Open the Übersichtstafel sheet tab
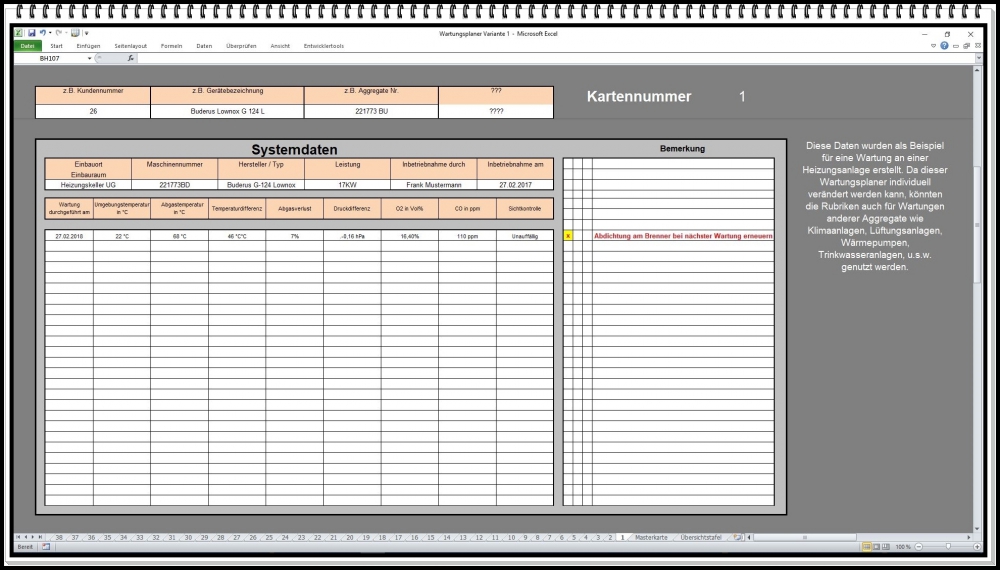 tap(700, 537)
